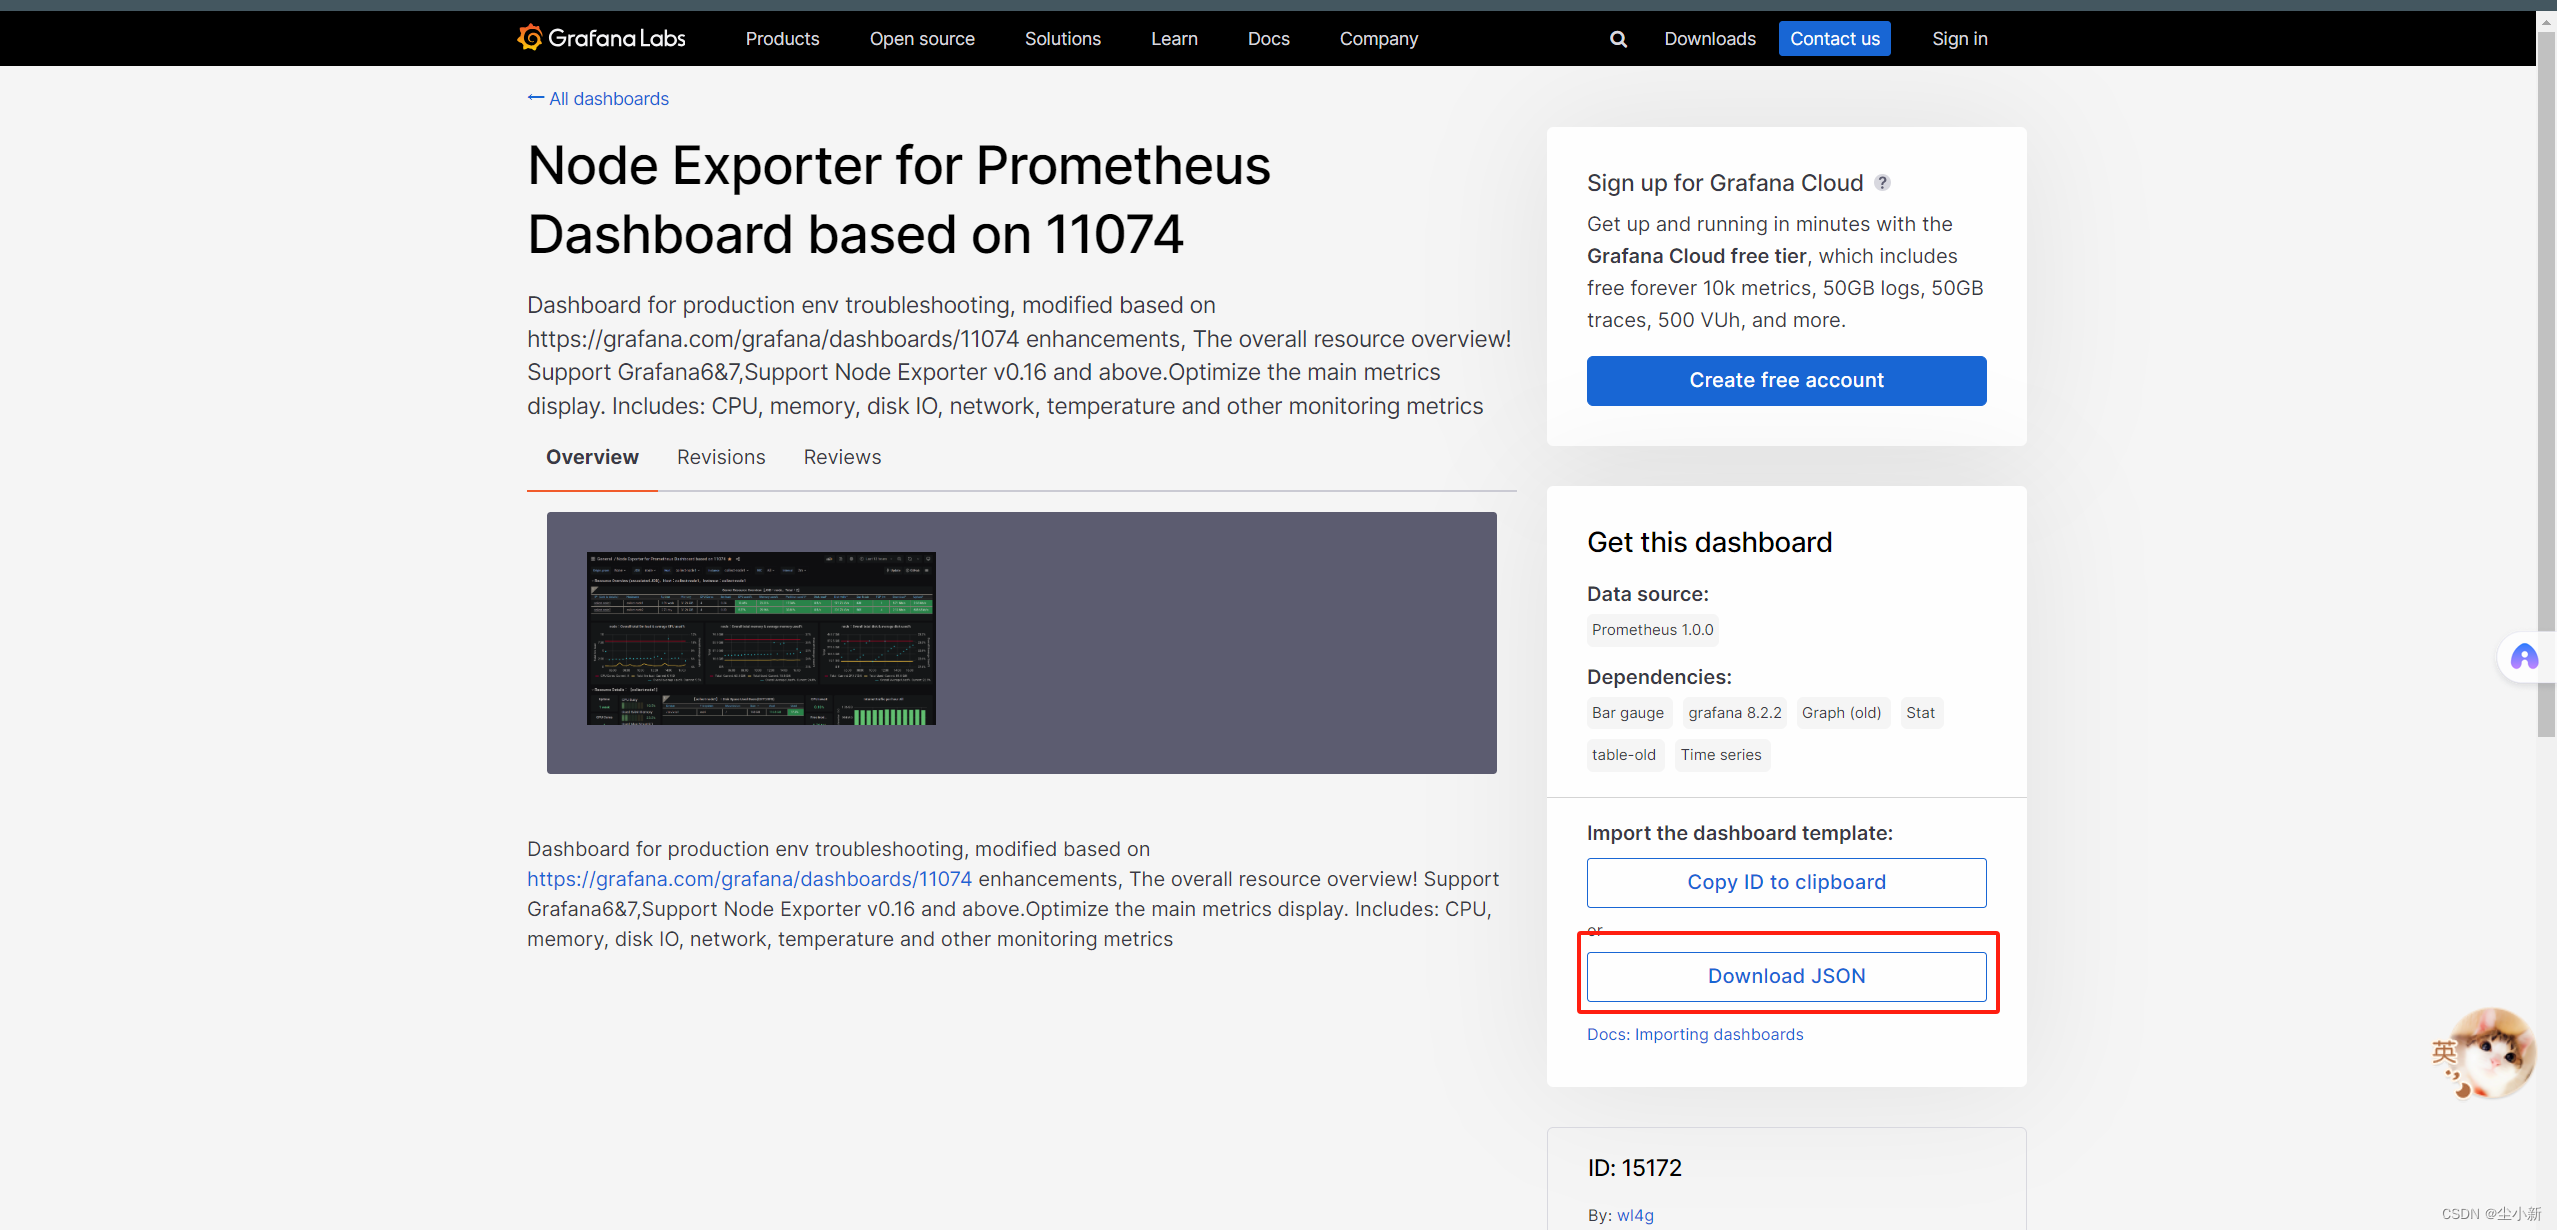2557x1230 pixels.
Task: Click the Download JSON button
Action: [1786, 977]
